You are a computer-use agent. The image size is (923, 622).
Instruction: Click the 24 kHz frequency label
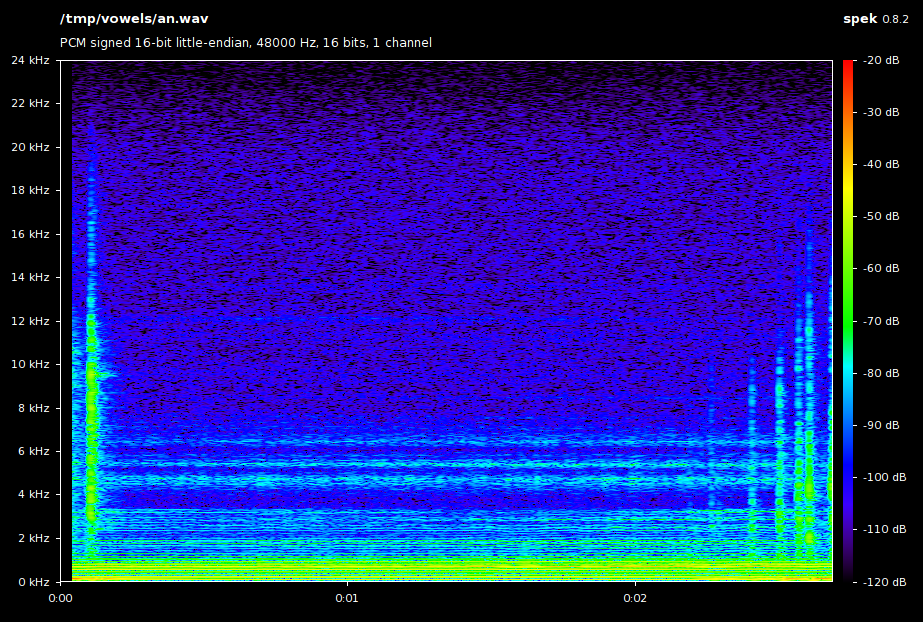(31, 60)
